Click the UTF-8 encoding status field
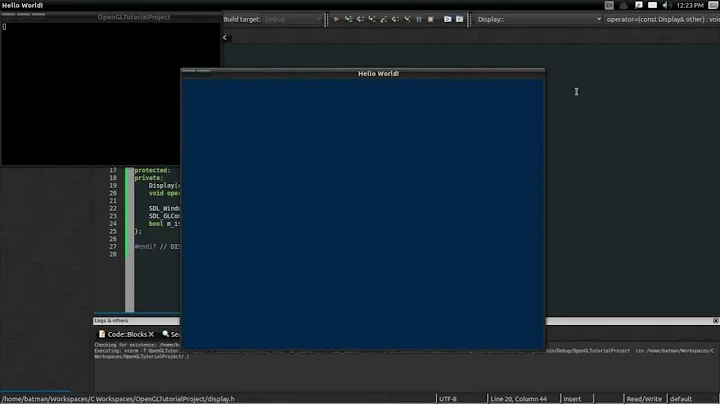Image resolution: width=720 pixels, height=404 pixels. (448, 399)
